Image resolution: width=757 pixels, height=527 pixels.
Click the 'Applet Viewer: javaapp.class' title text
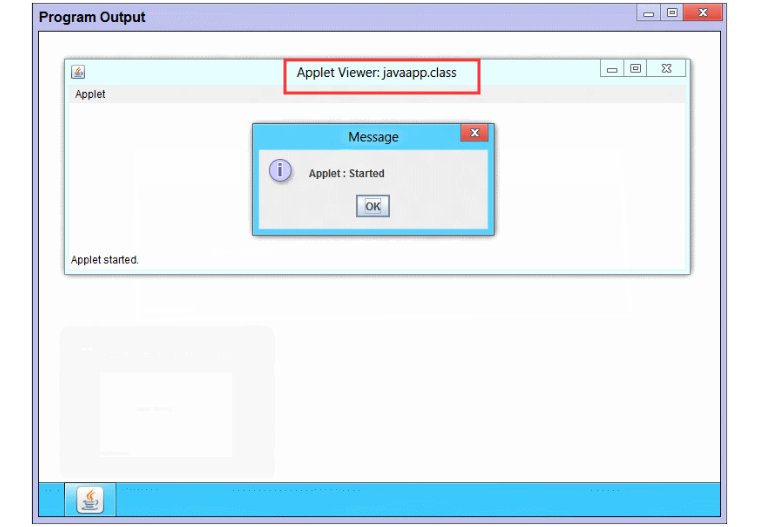tap(376, 73)
